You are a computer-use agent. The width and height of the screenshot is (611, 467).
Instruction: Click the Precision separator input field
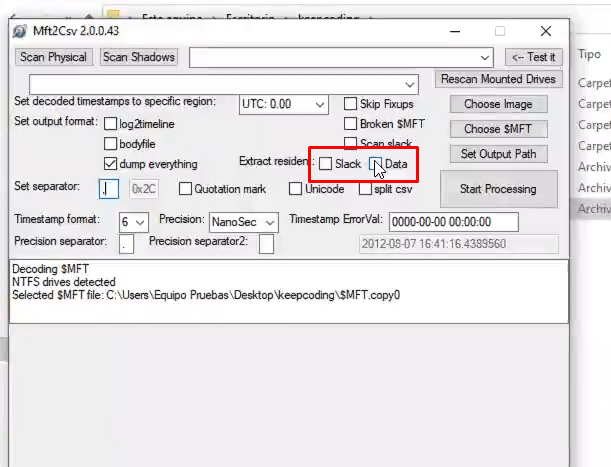pos(126,244)
